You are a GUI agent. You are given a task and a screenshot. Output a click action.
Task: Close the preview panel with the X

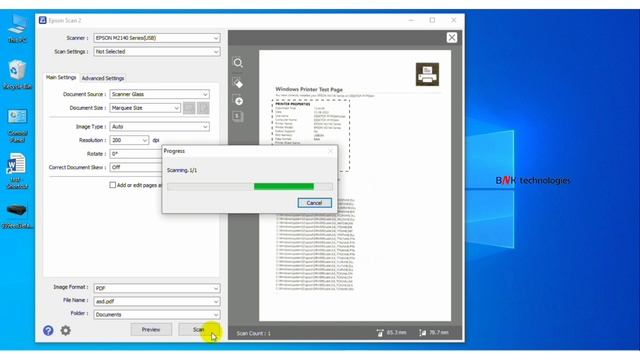(x=451, y=38)
